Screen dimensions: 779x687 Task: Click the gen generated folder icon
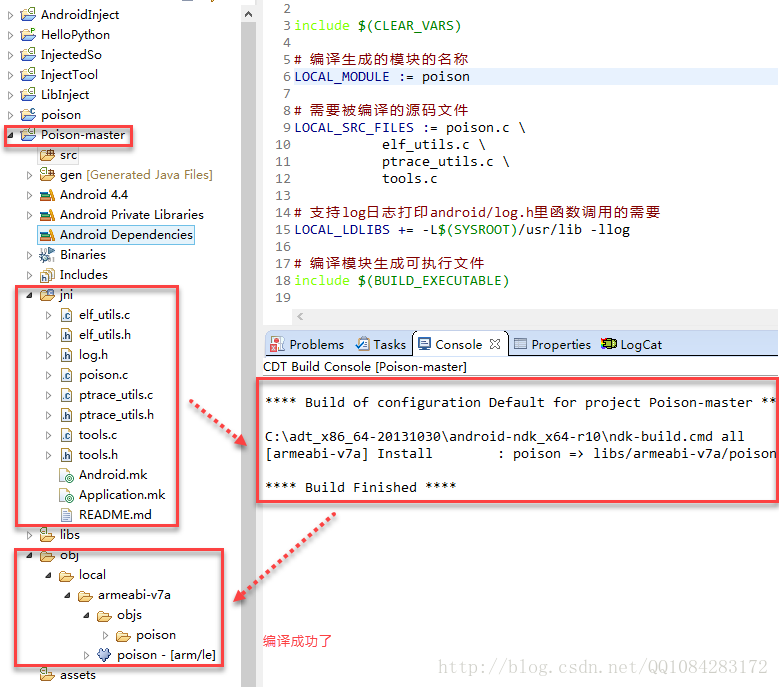(47, 174)
